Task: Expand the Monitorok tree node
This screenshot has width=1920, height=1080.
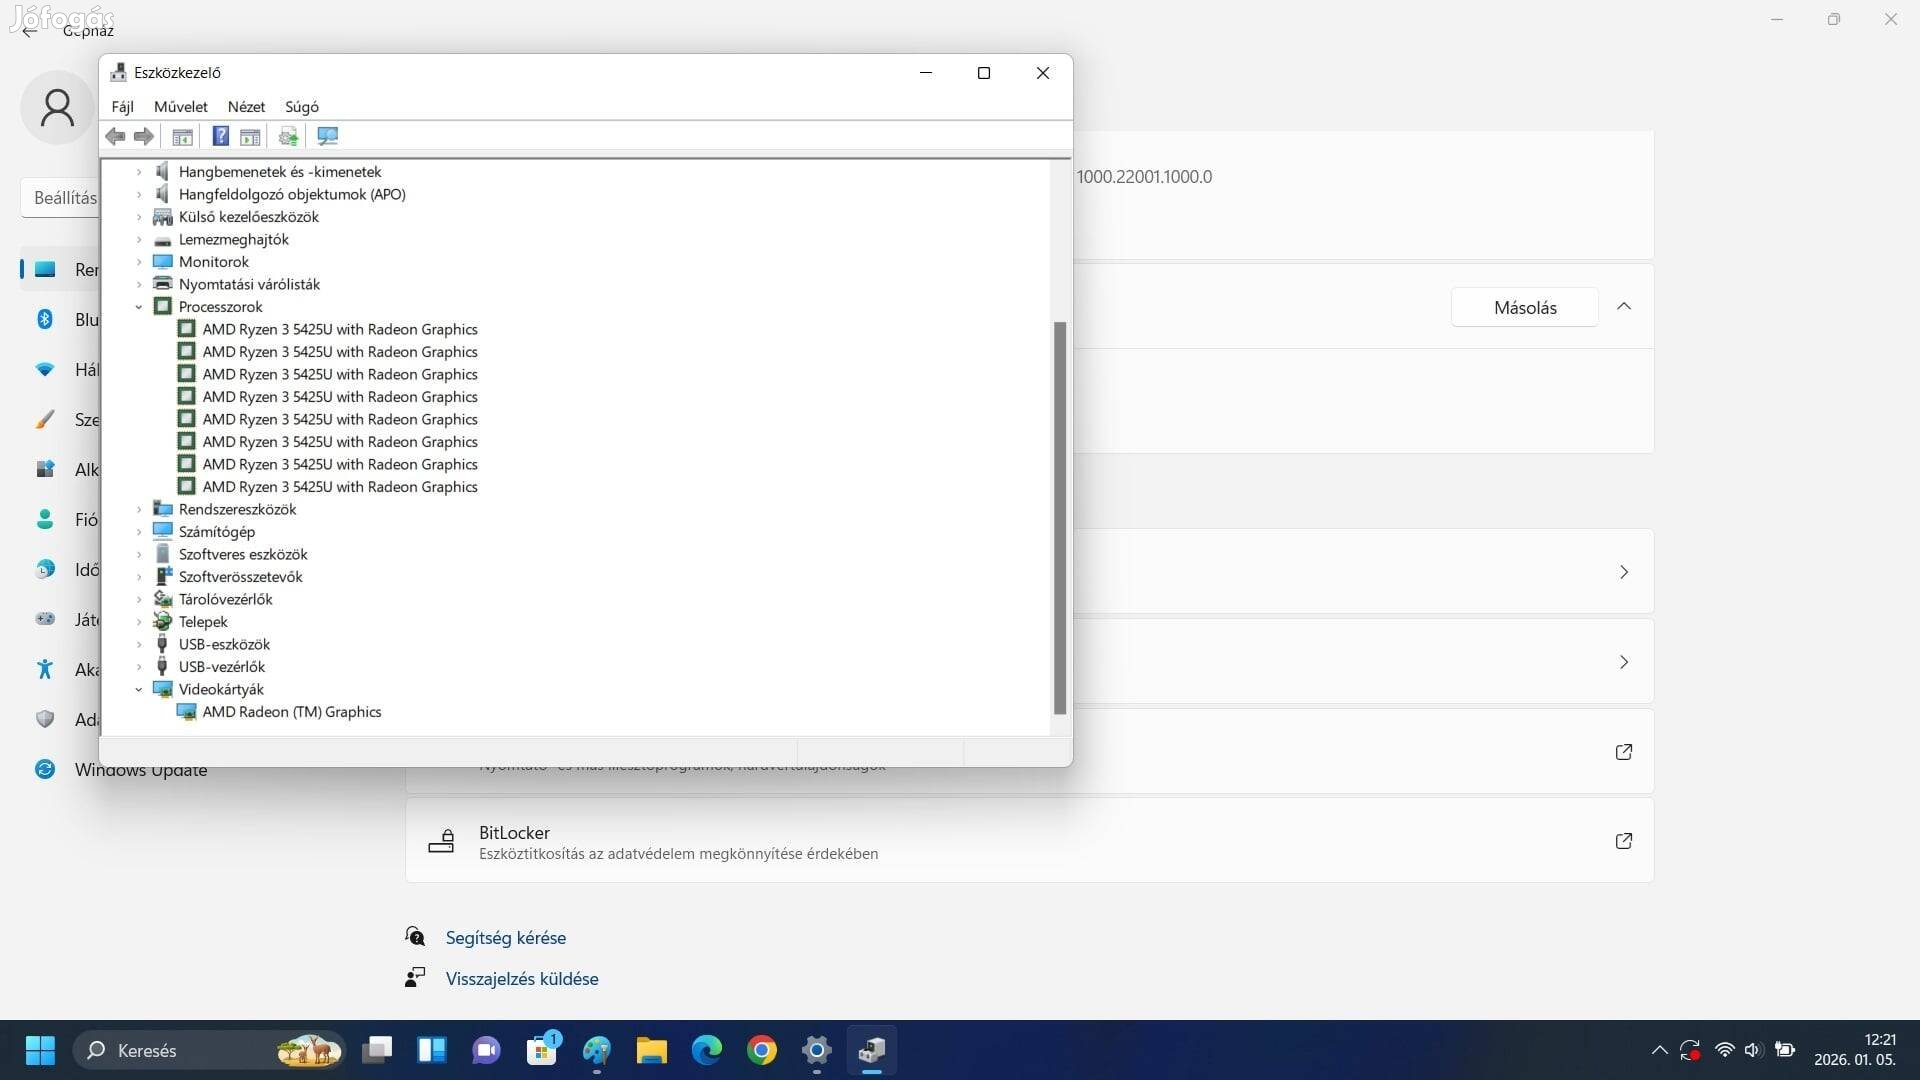Action: click(x=139, y=262)
